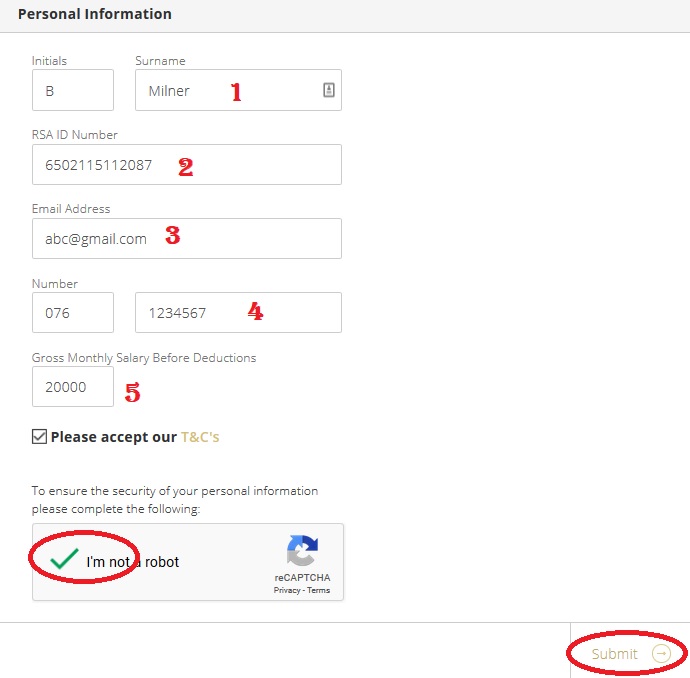The height and width of the screenshot is (678, 690).
Task: Click into the Surname text field
Action: click(x=230, y=90)
